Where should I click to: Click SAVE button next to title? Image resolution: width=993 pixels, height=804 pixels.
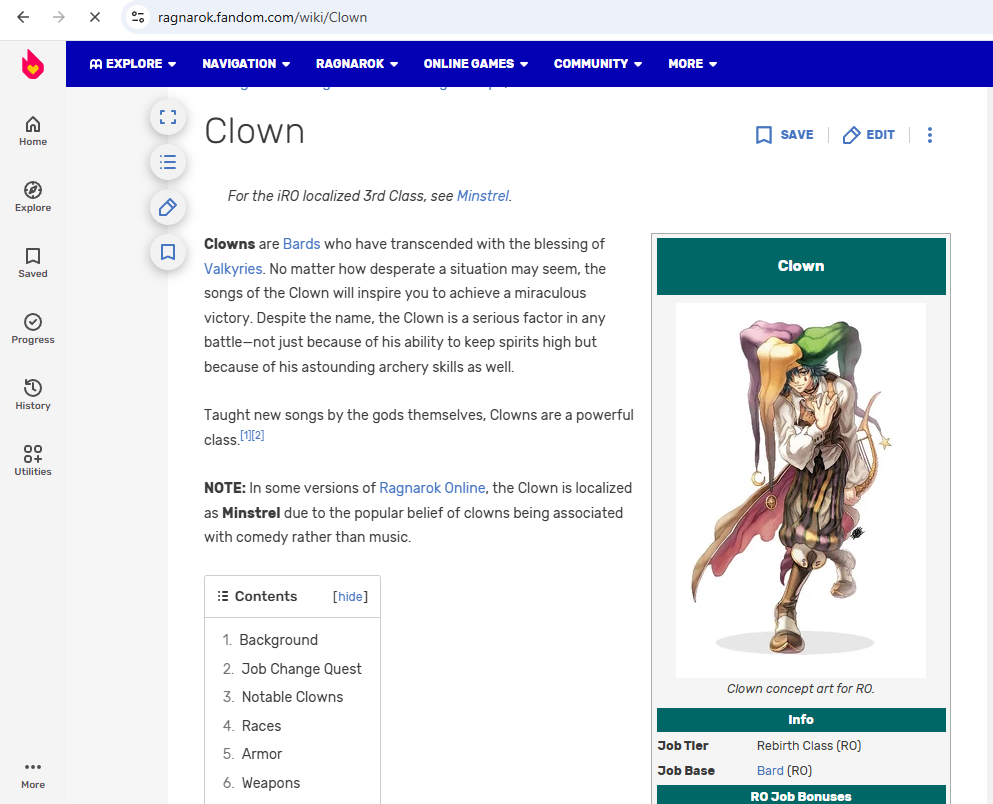click(785, 135)
